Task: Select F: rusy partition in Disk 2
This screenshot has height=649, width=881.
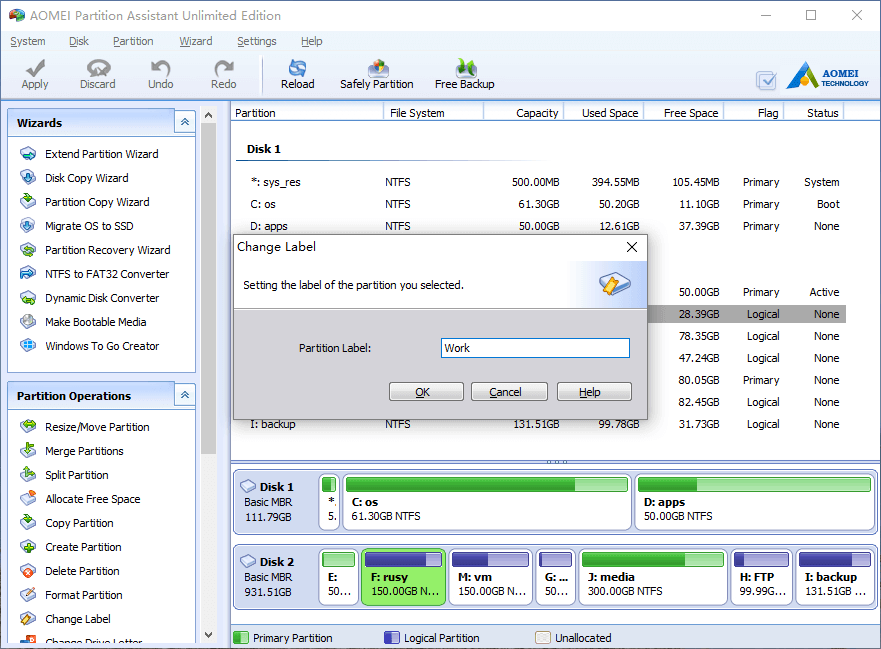Action: pyautogui.click(x=403, y=577)
